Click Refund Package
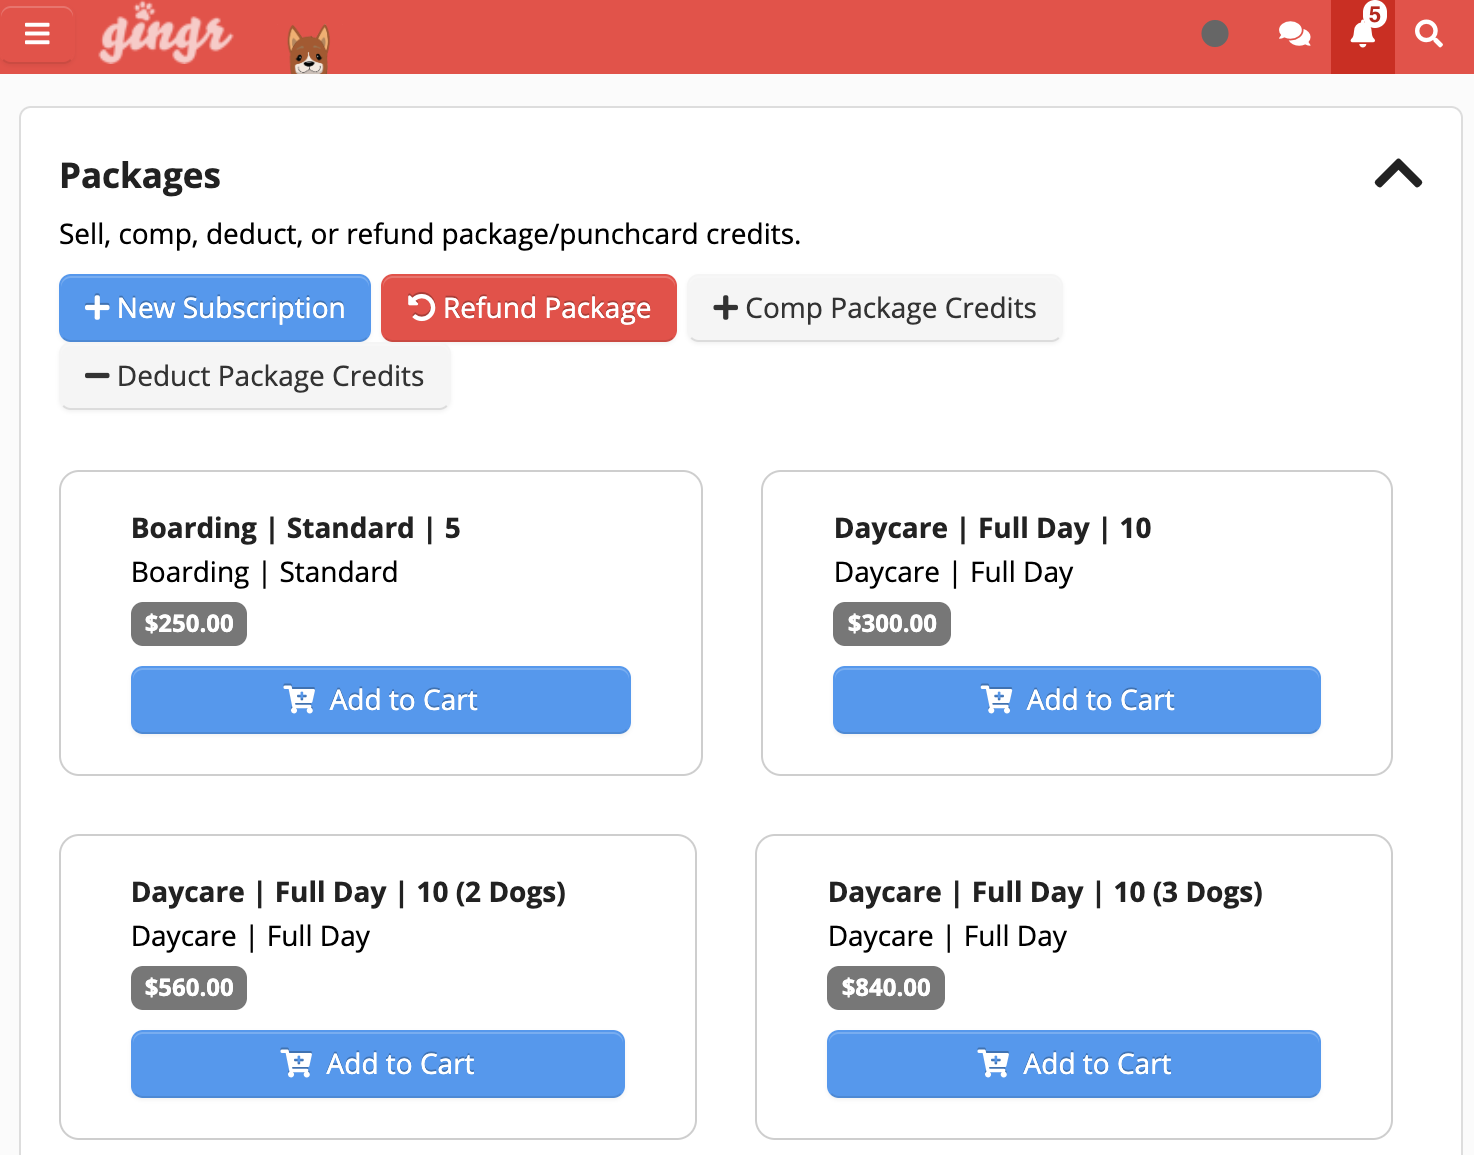Viewport: 1474px width, 1155px height. click(528, 308)
